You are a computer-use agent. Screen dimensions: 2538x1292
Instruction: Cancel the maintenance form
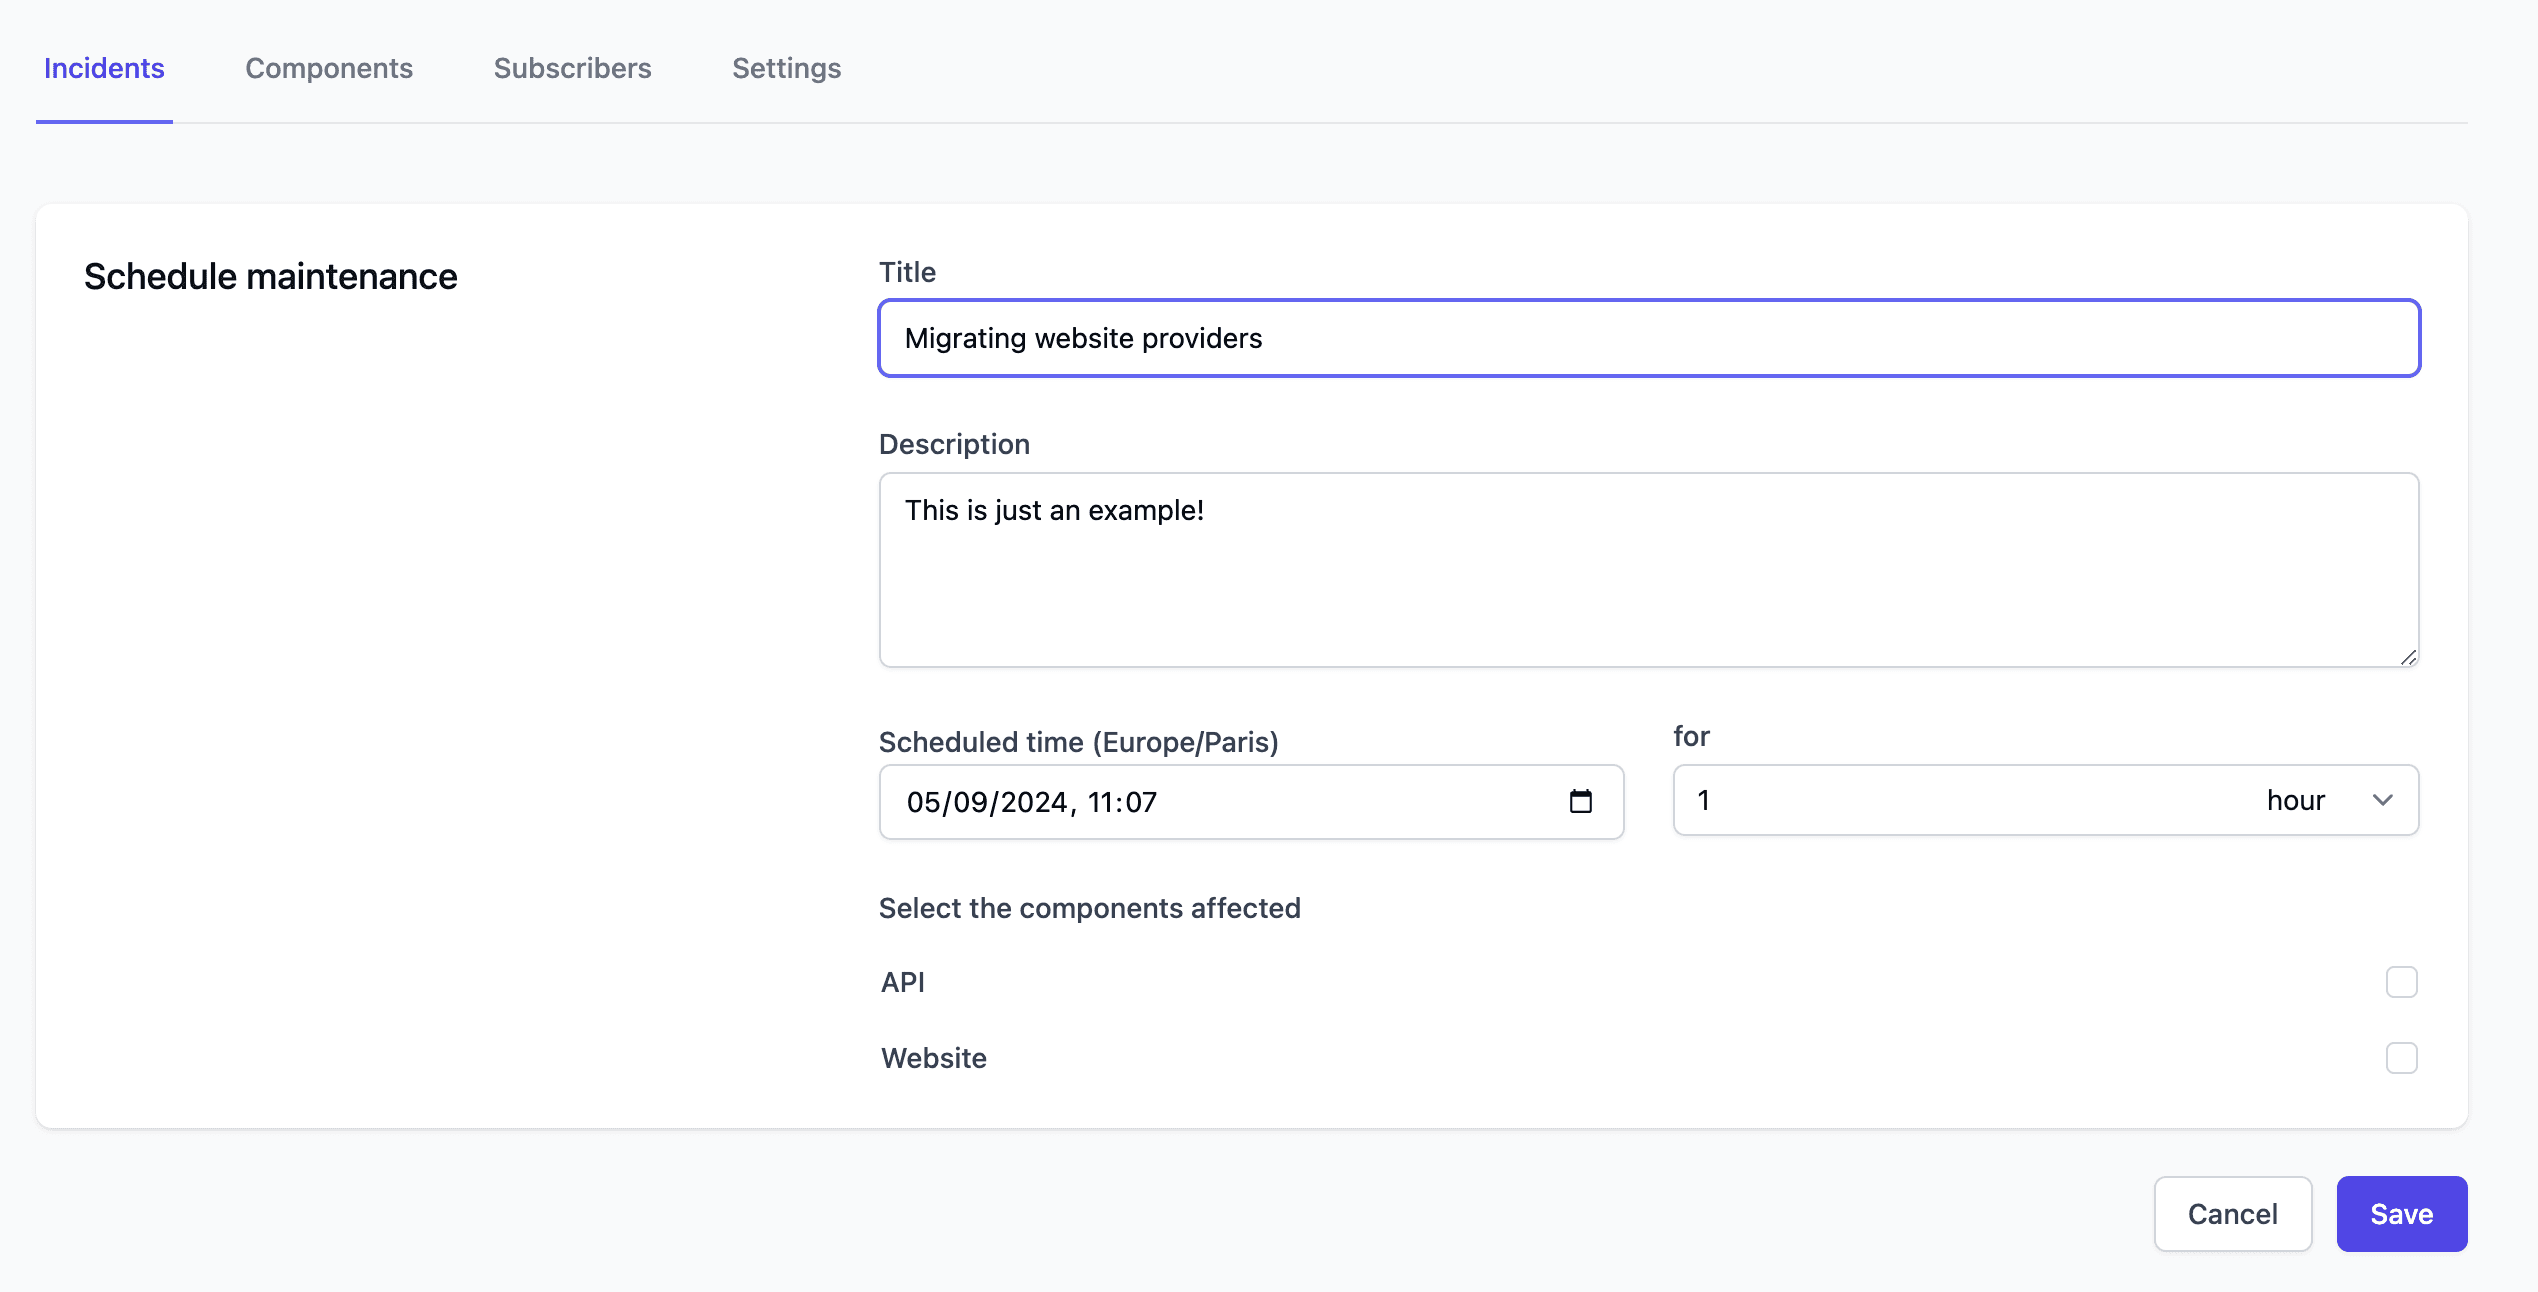pos(2232,1214)
